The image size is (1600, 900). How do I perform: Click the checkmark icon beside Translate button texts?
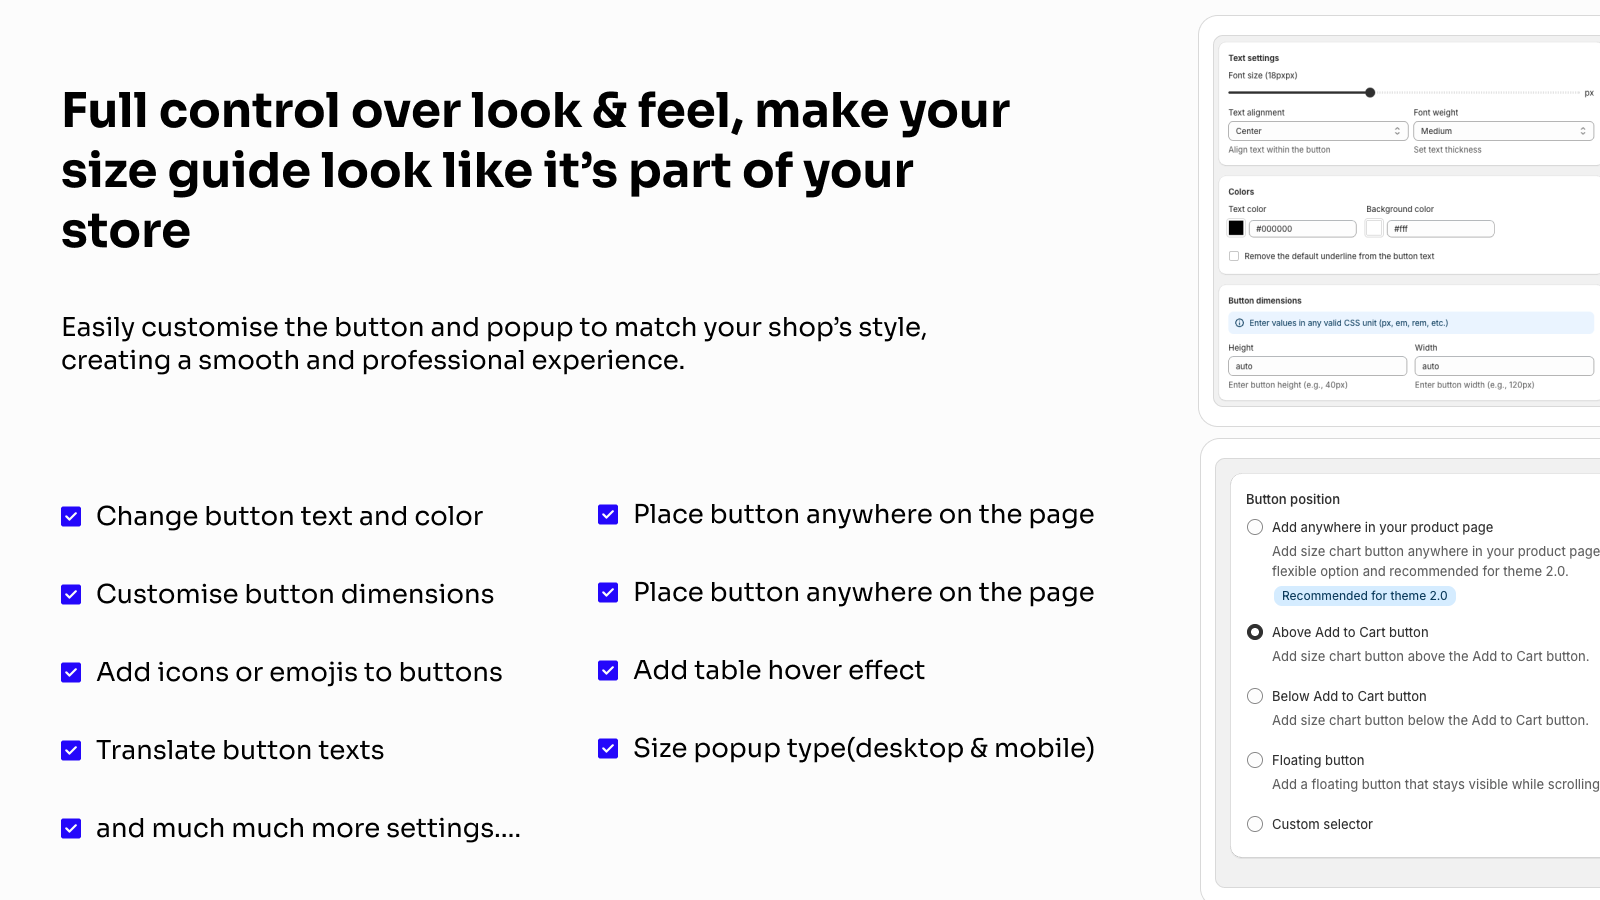71,751
